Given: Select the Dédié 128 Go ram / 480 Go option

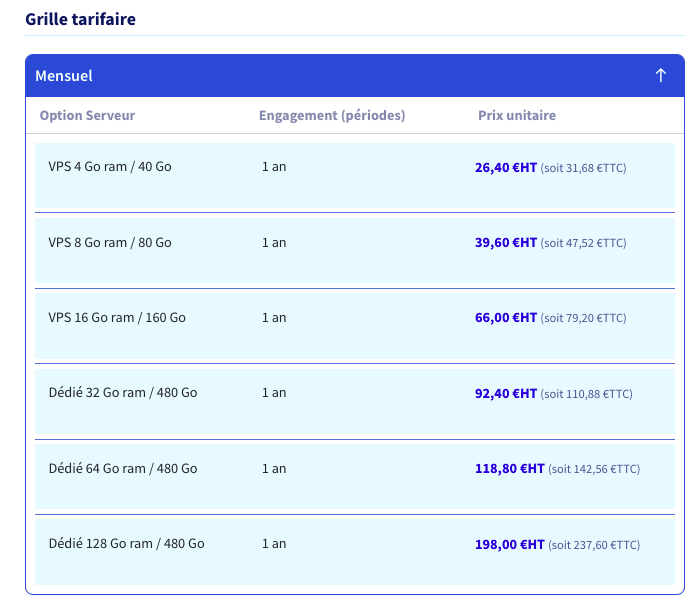Looking at the screenshot, I should pos(355,552).
